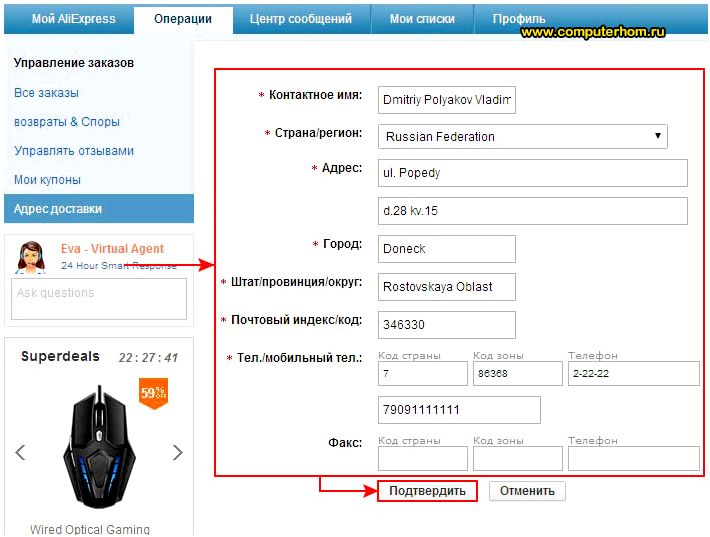Open Мои купоны link

[x=47, y=180]
